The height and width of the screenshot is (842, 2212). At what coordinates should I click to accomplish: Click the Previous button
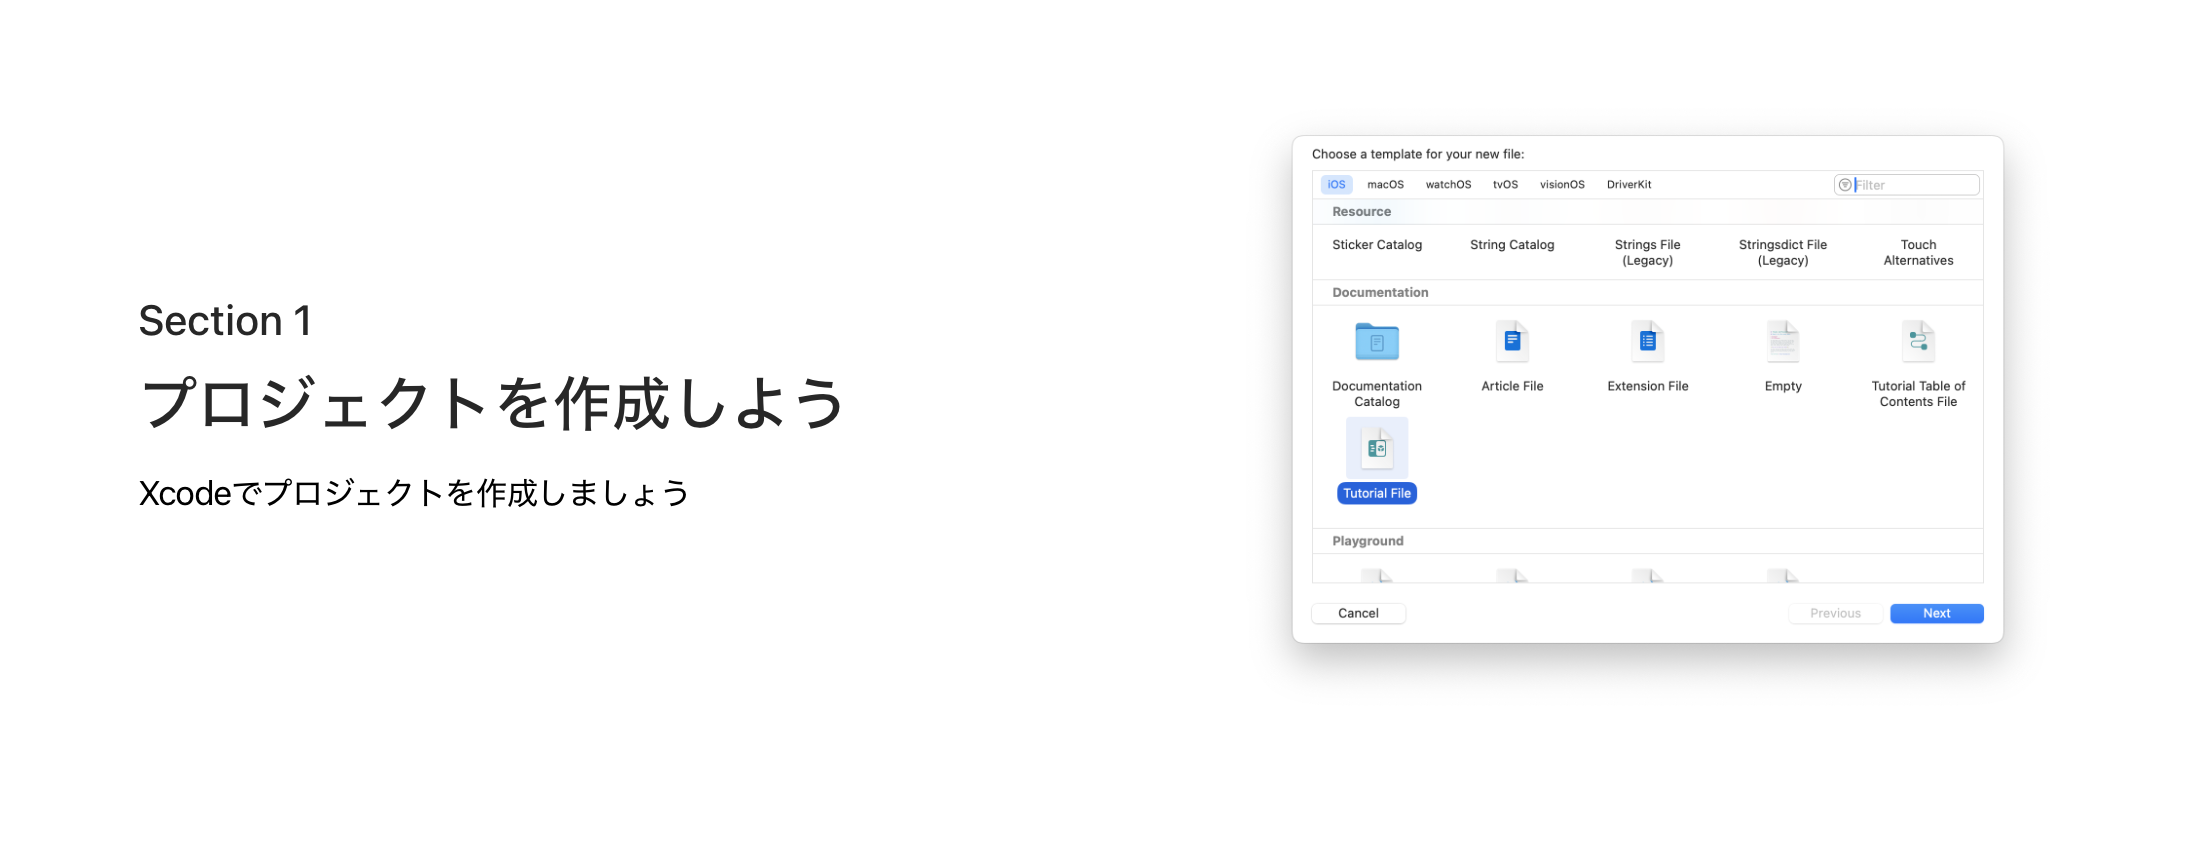[1835, 613]
